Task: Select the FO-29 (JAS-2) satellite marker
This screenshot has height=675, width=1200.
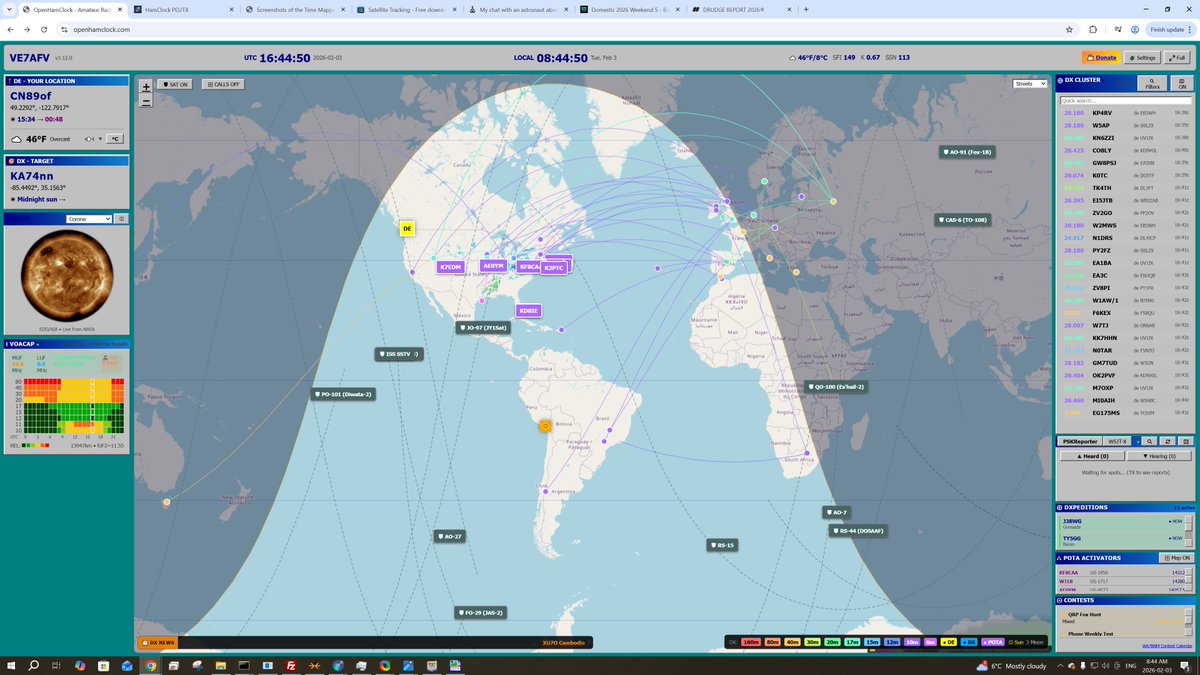Action: tap(480, 612)
